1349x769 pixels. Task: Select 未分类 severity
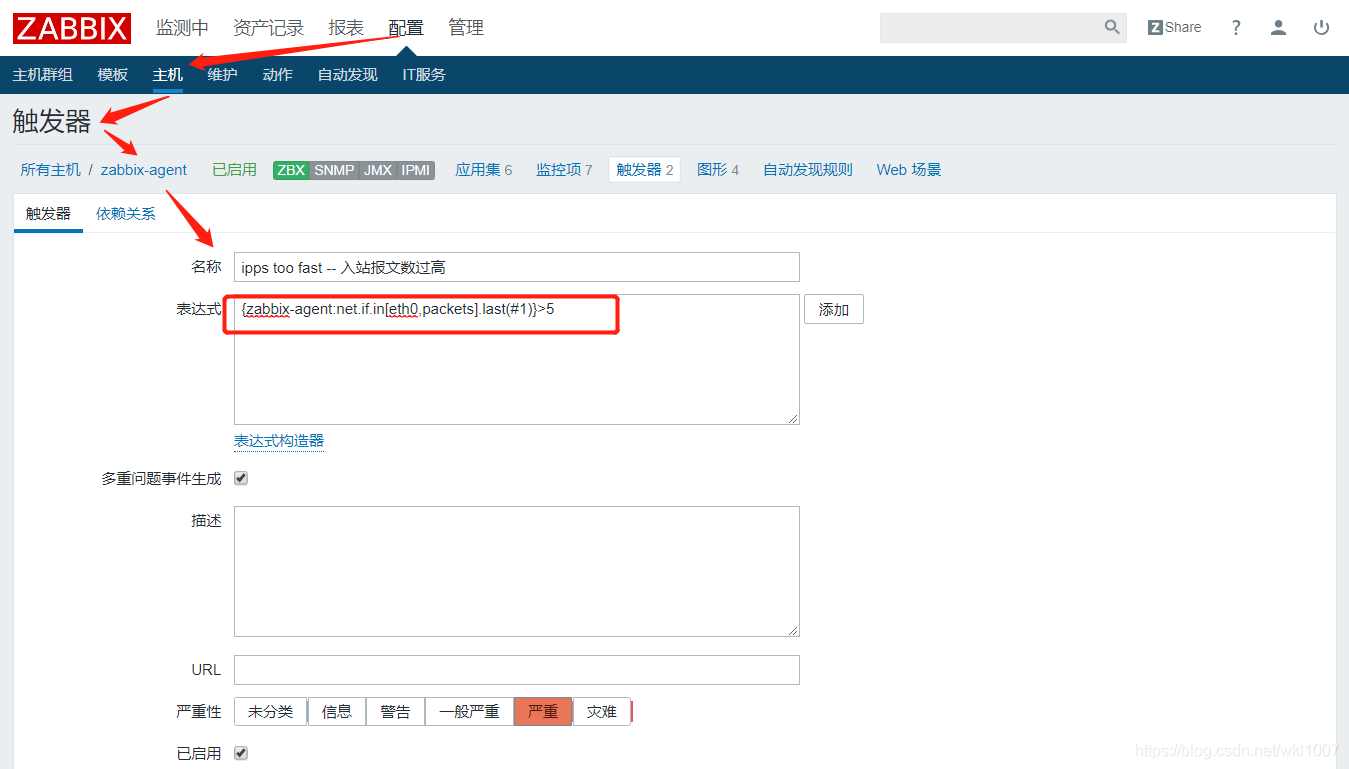(271, 712)
